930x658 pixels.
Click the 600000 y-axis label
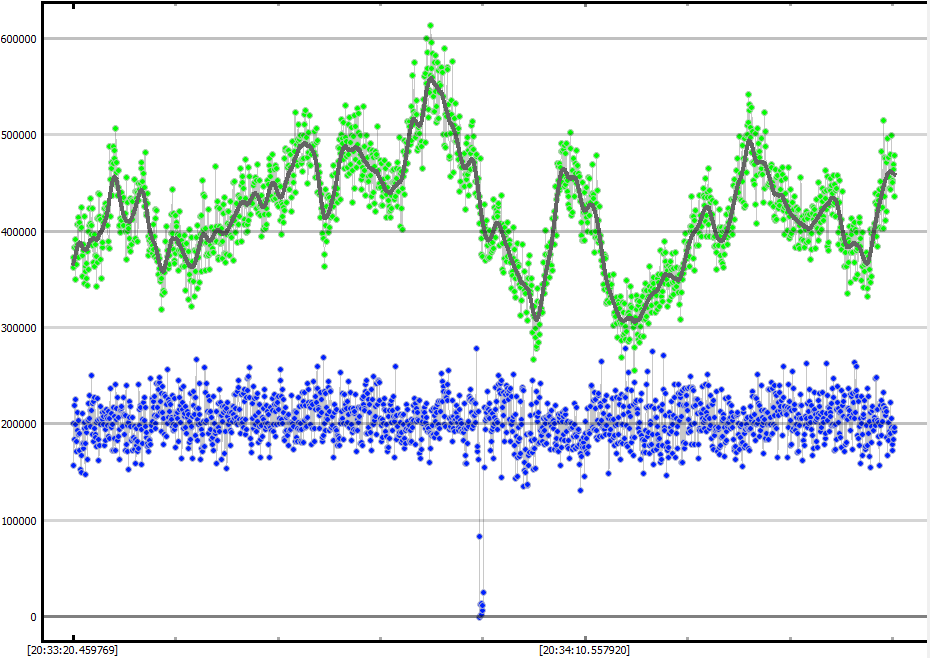coord(21,39)
